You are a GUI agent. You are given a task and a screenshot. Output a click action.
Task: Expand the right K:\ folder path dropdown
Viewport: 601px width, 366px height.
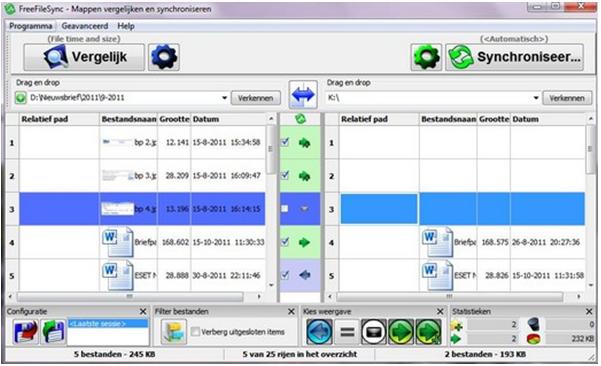click(x=536, y=98)
